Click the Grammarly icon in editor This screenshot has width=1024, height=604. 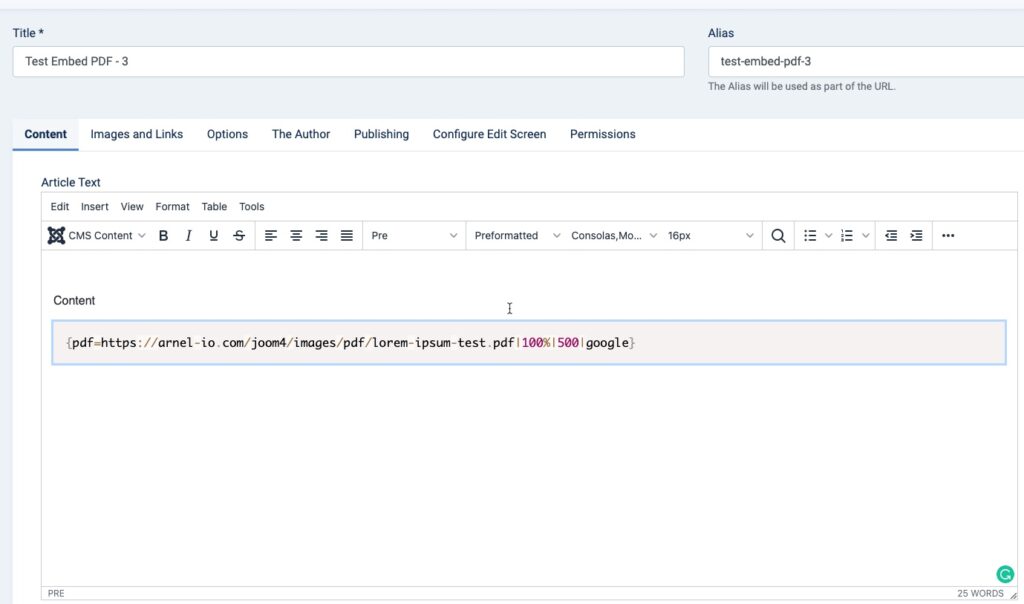[x=1005, y=574]
